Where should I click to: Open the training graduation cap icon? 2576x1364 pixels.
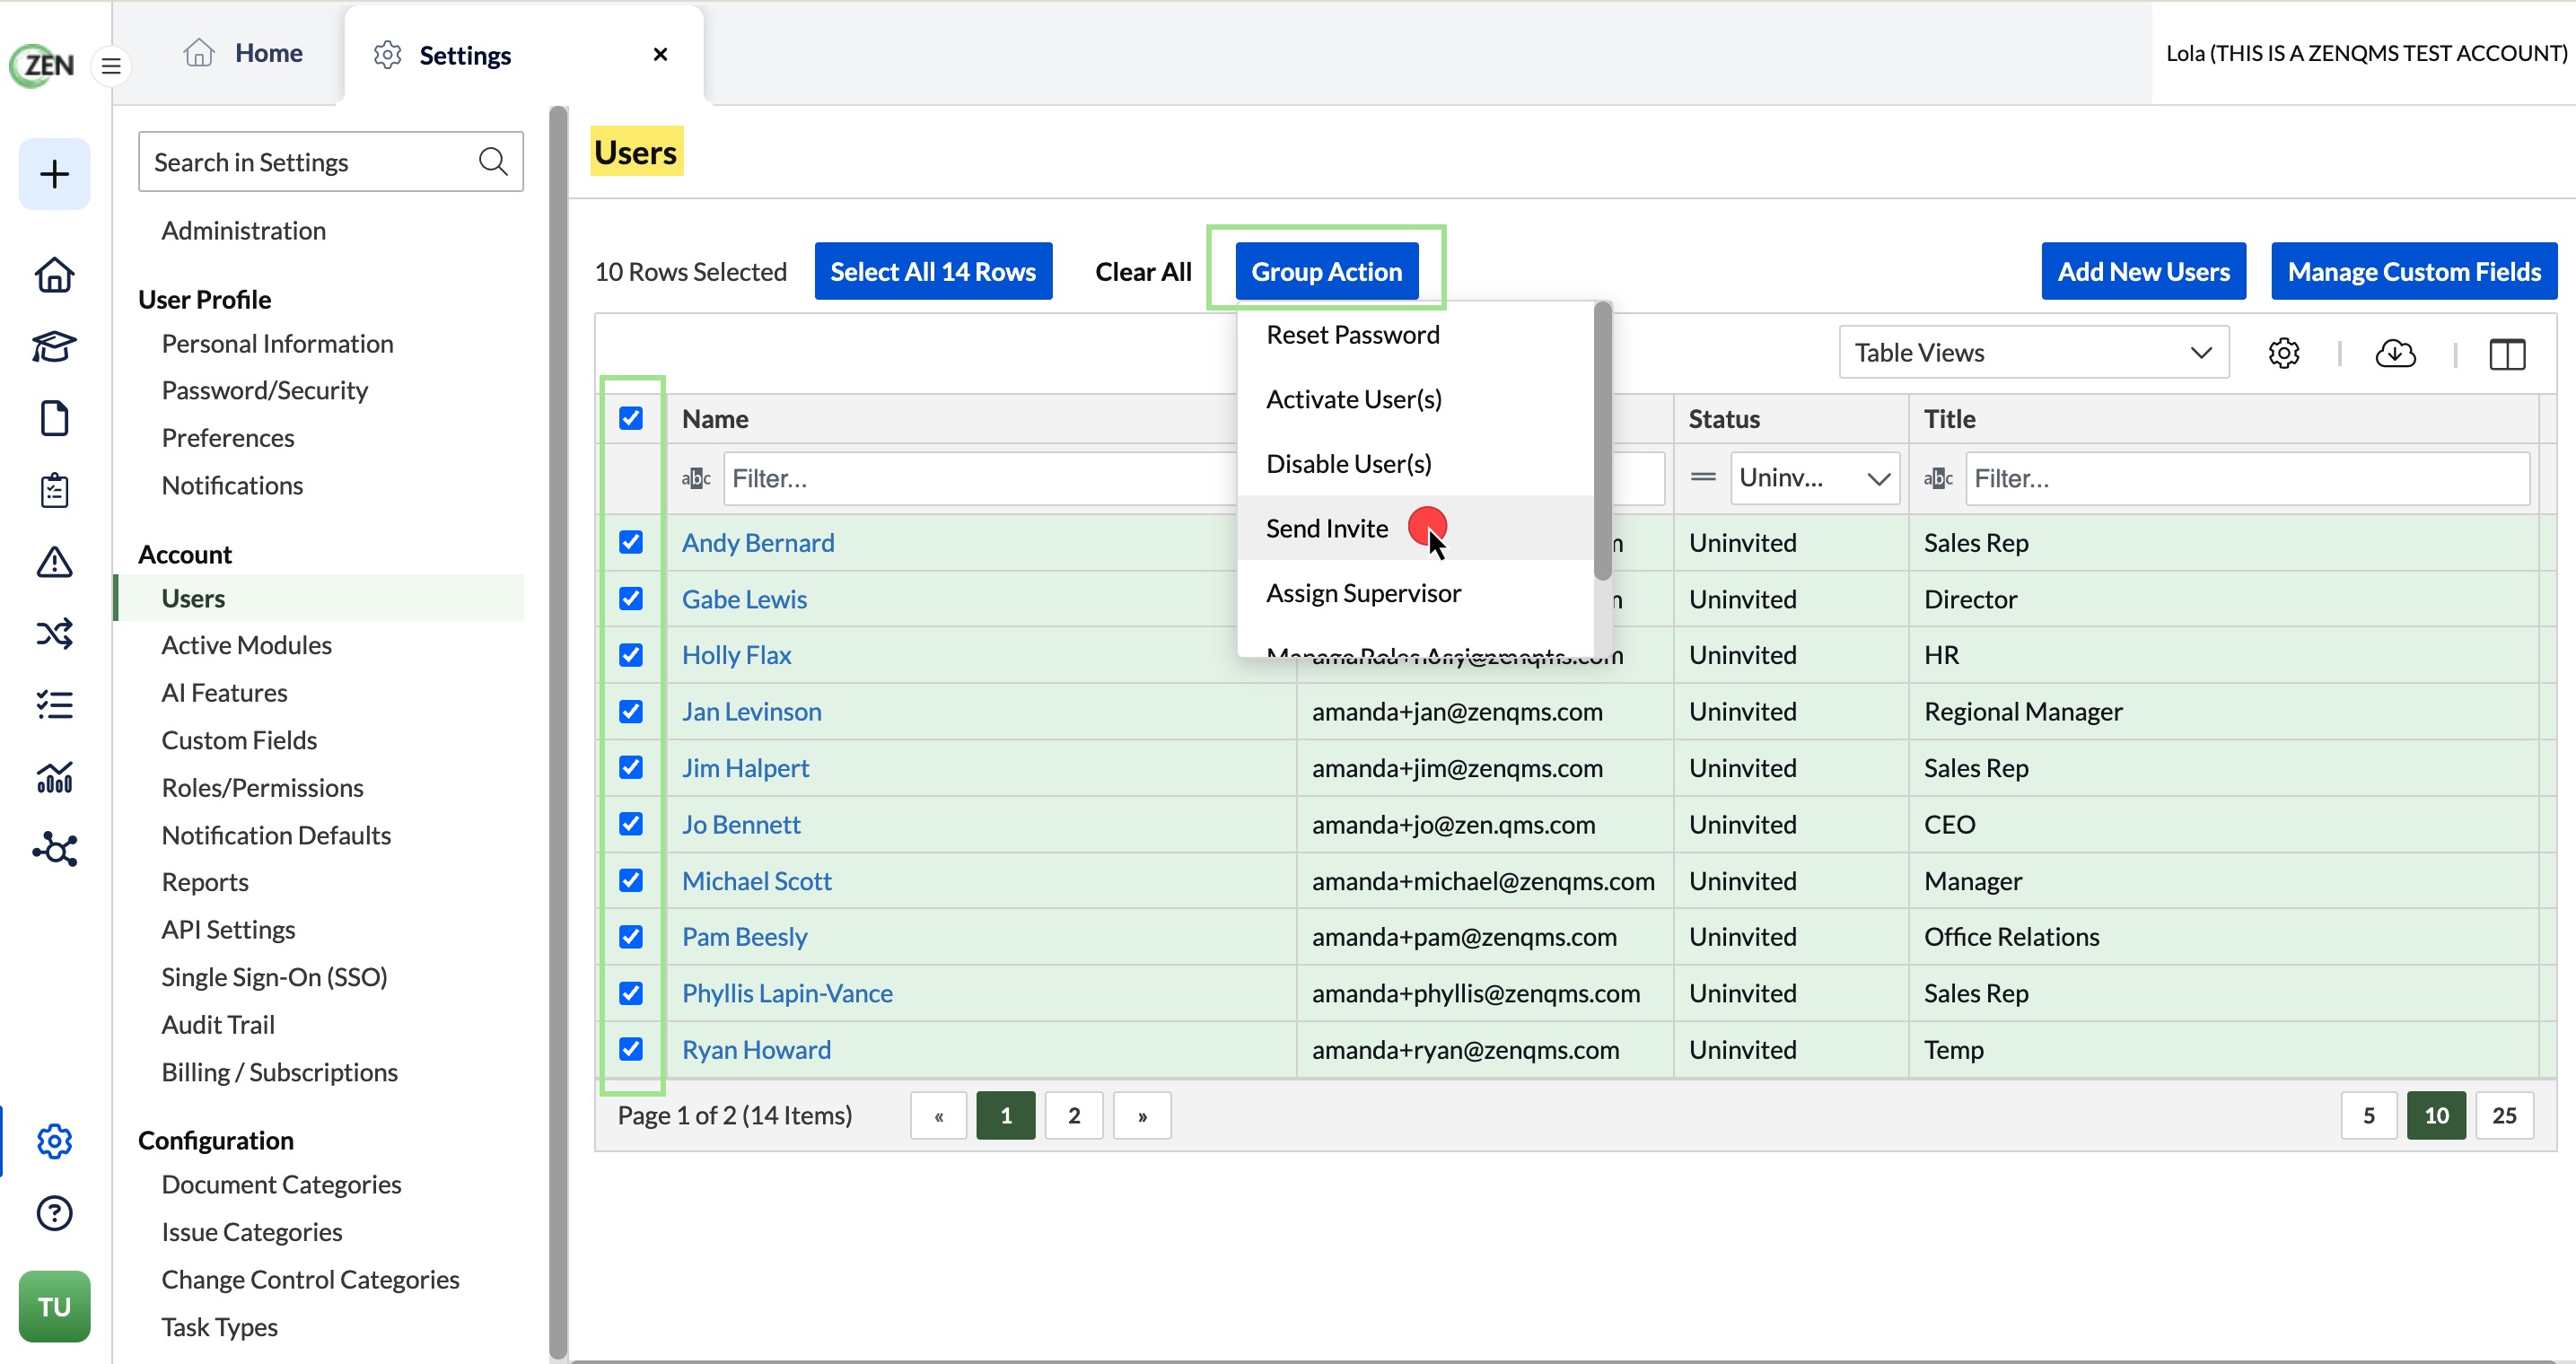(x=54, y=346)
